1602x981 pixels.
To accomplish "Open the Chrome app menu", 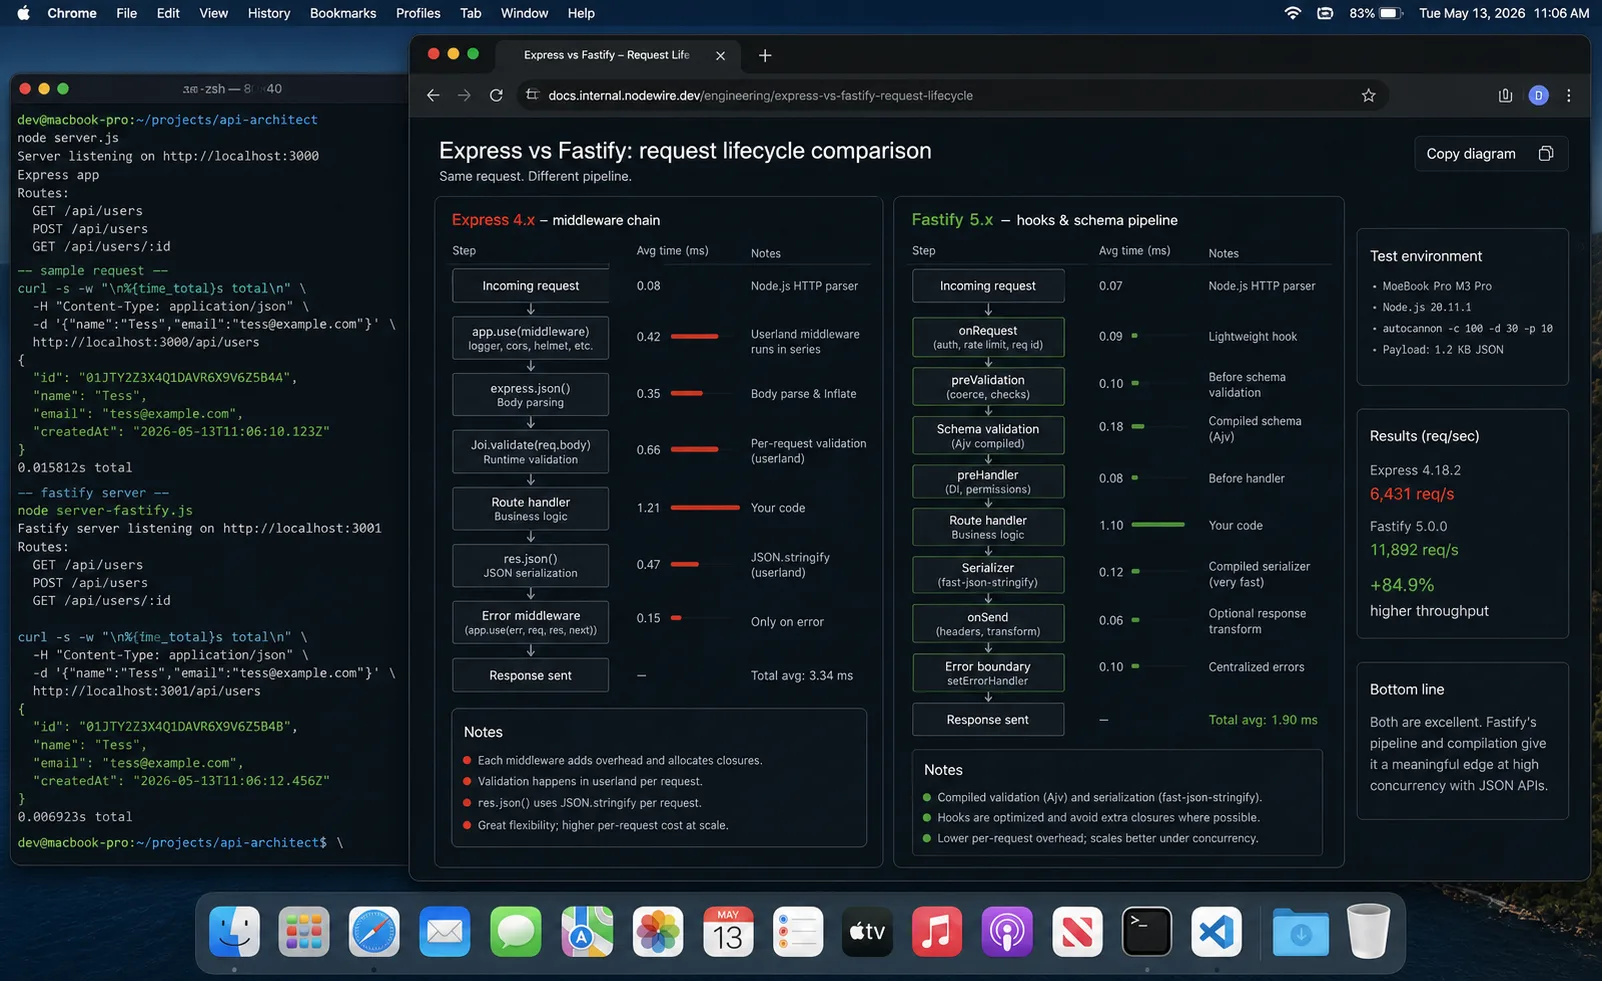I will tap(72, 13).
